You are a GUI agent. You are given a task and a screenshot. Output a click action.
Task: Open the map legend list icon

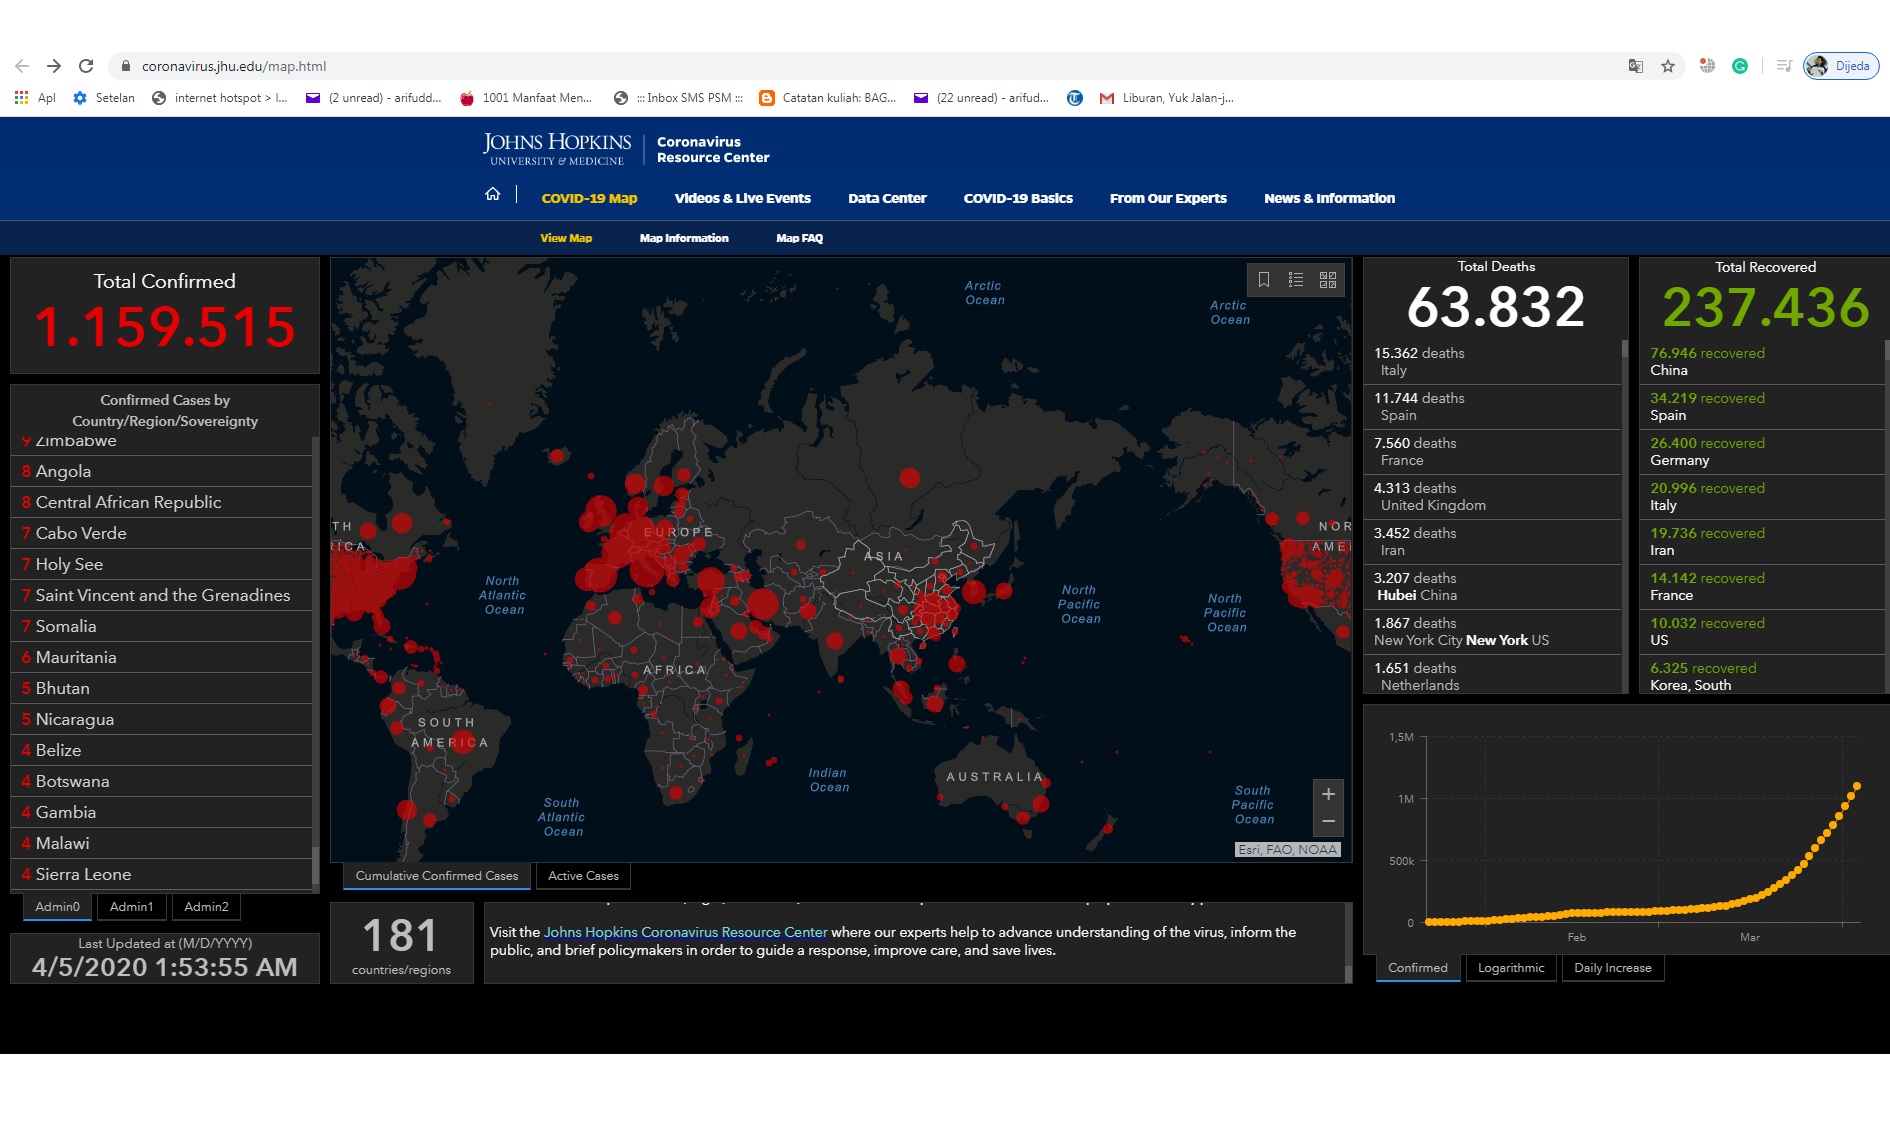(x=1296, y=280)
